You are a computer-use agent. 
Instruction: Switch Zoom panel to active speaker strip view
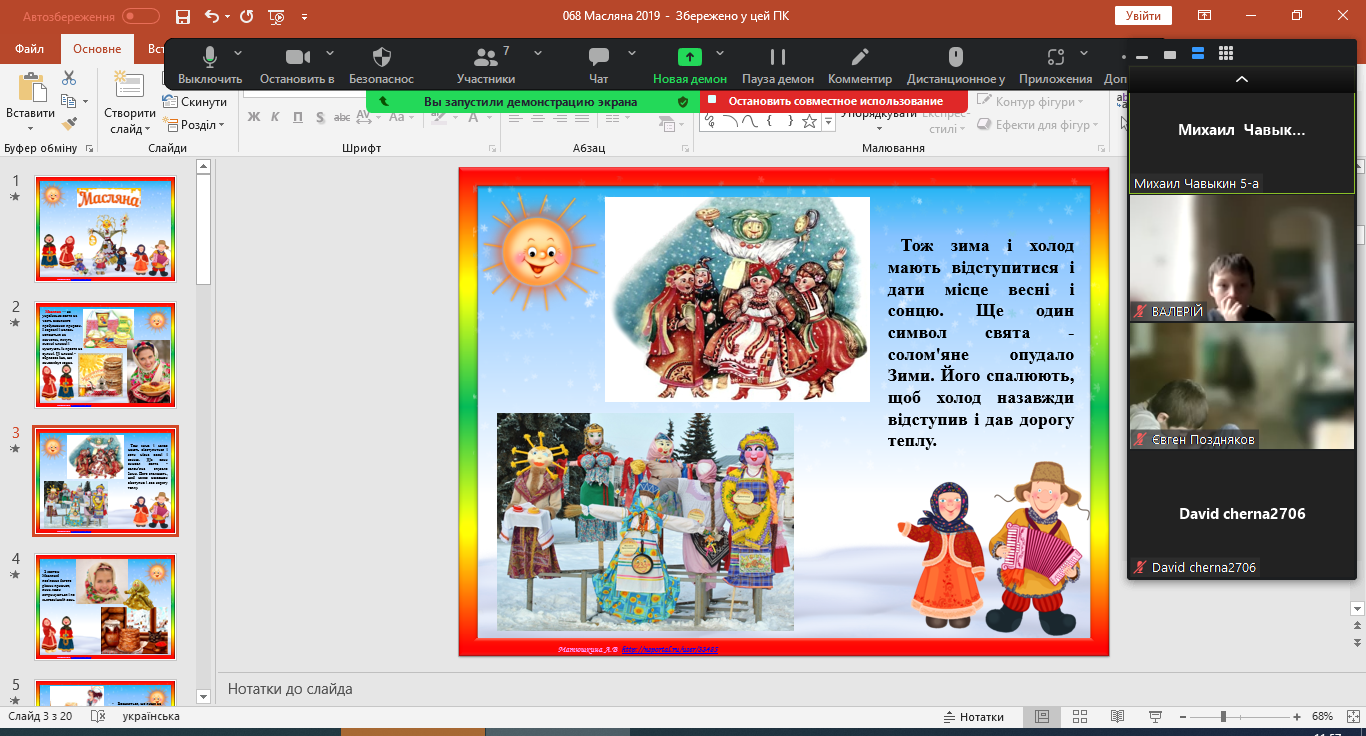coord(1198,54)
